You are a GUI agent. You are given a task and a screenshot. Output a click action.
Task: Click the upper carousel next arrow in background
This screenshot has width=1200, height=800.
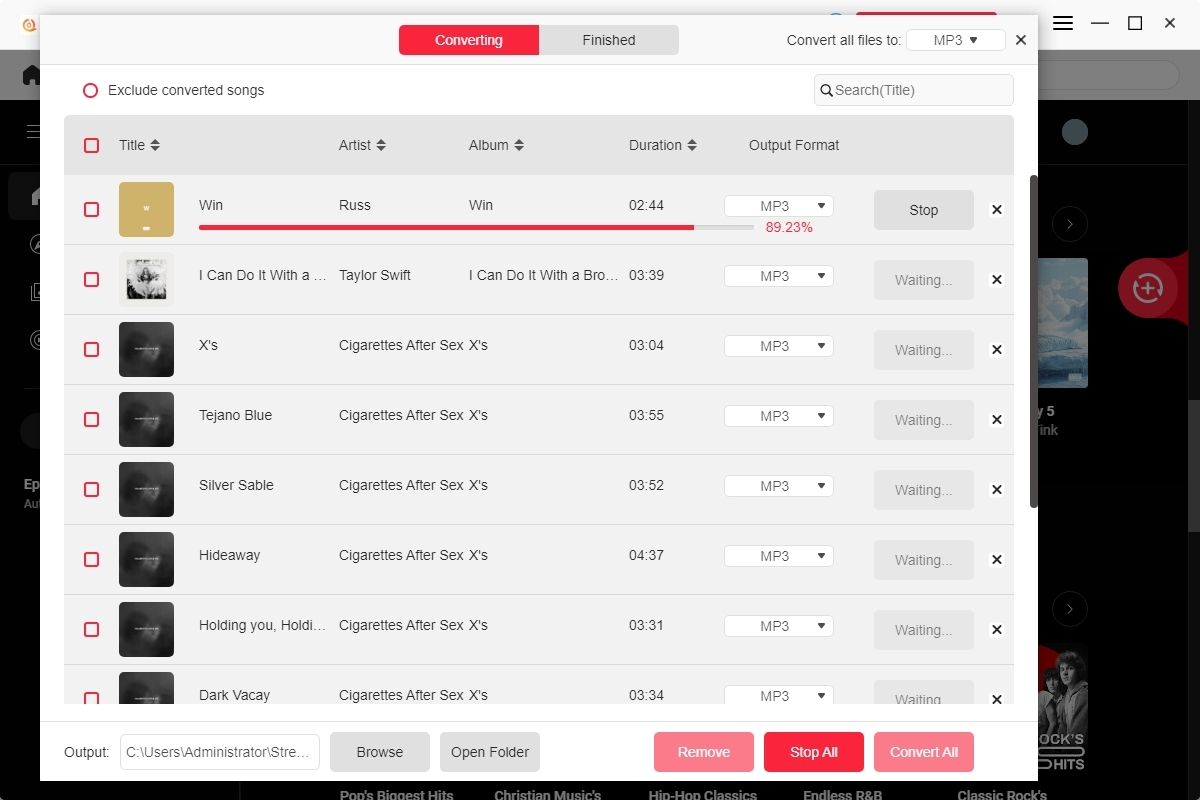1070,224
